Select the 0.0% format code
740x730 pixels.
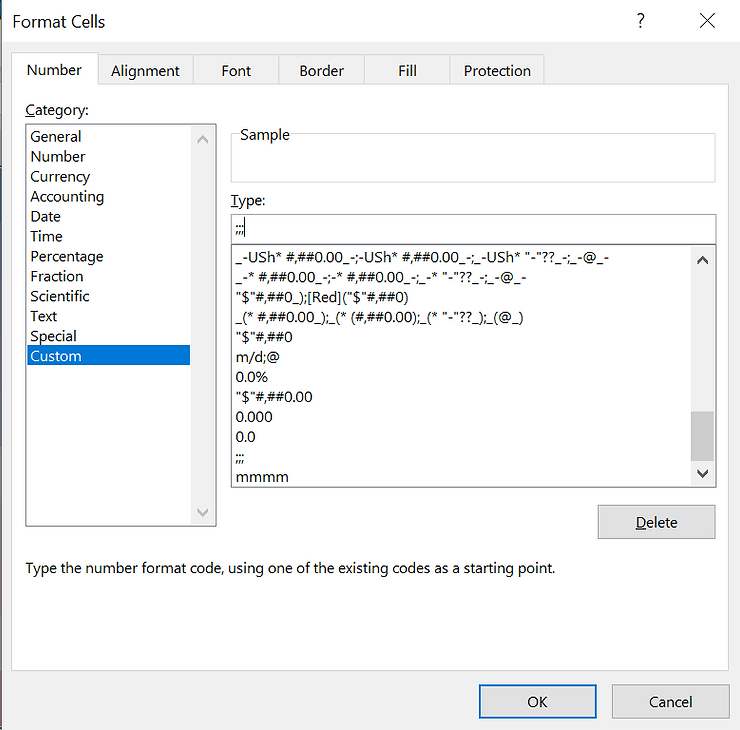[253, 377]
